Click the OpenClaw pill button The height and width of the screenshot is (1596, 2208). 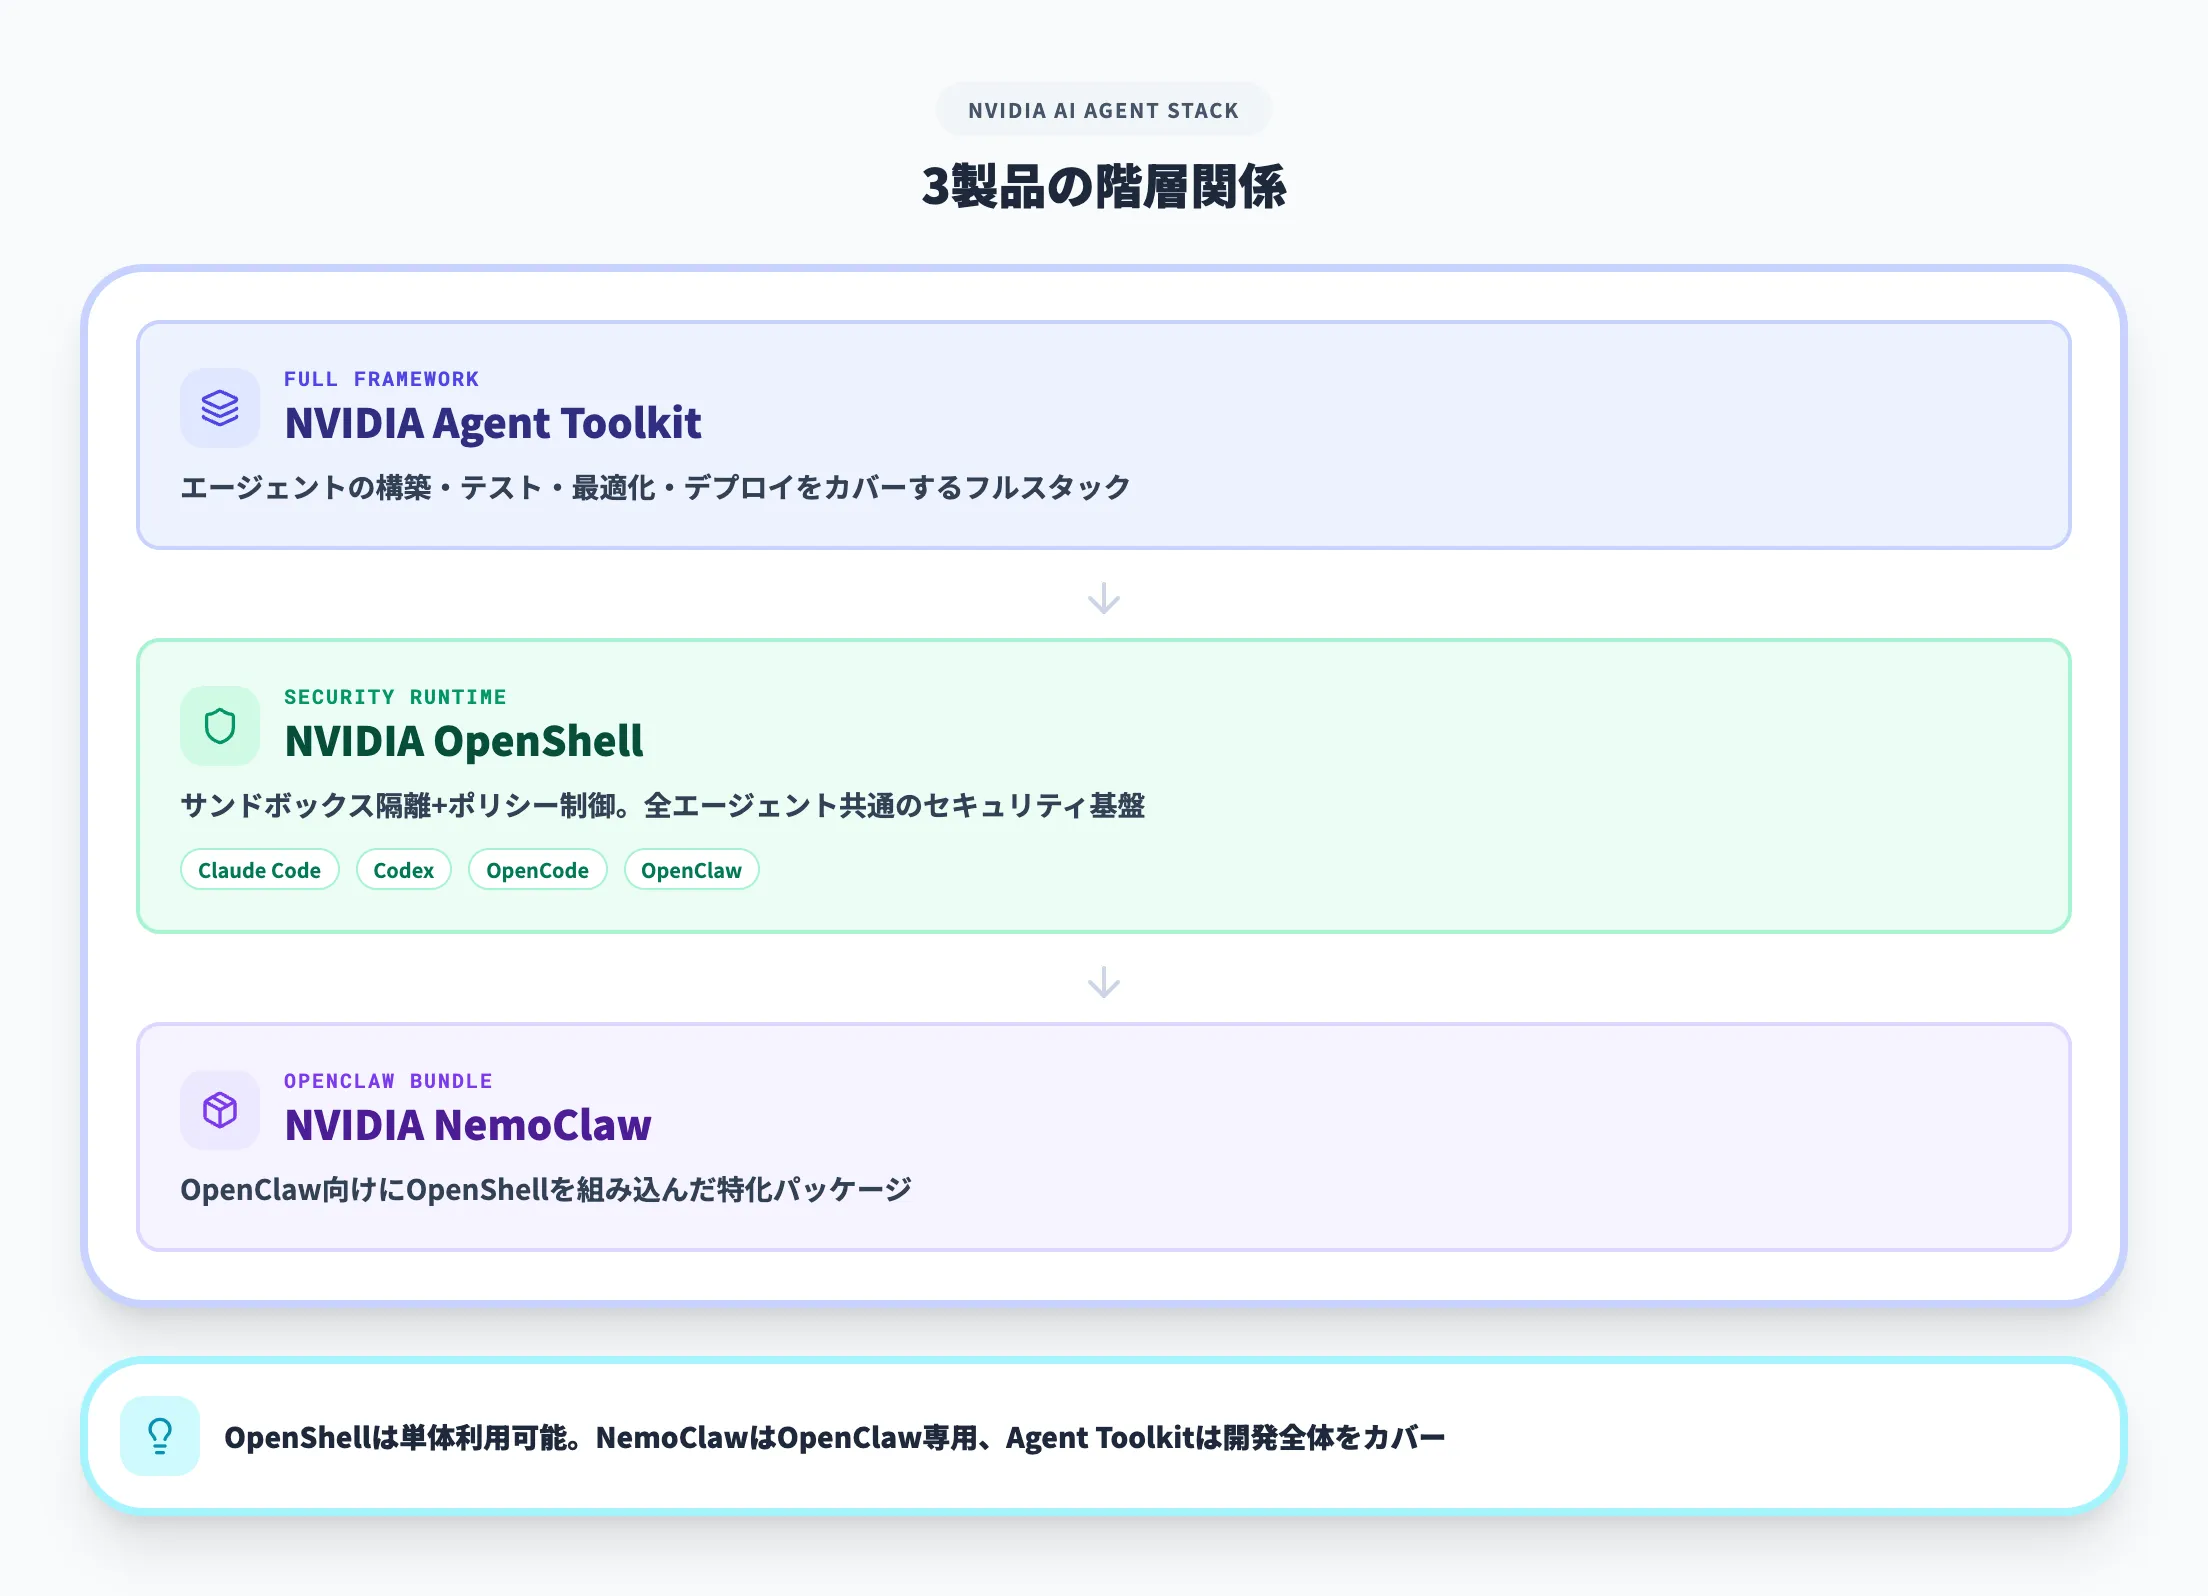[691, 869]
